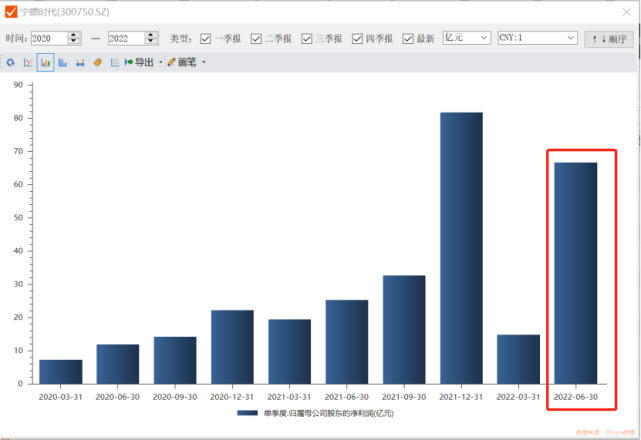Click the 顺序 sort order button

pos(609,38)
